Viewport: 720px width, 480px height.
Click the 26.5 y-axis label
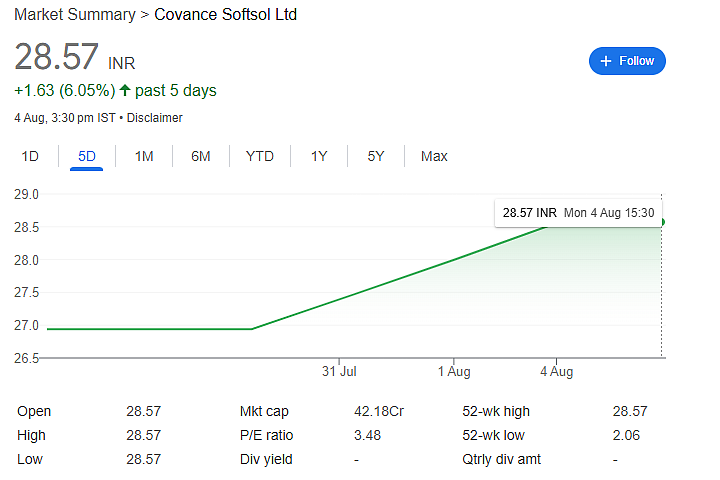click(26, 358)
